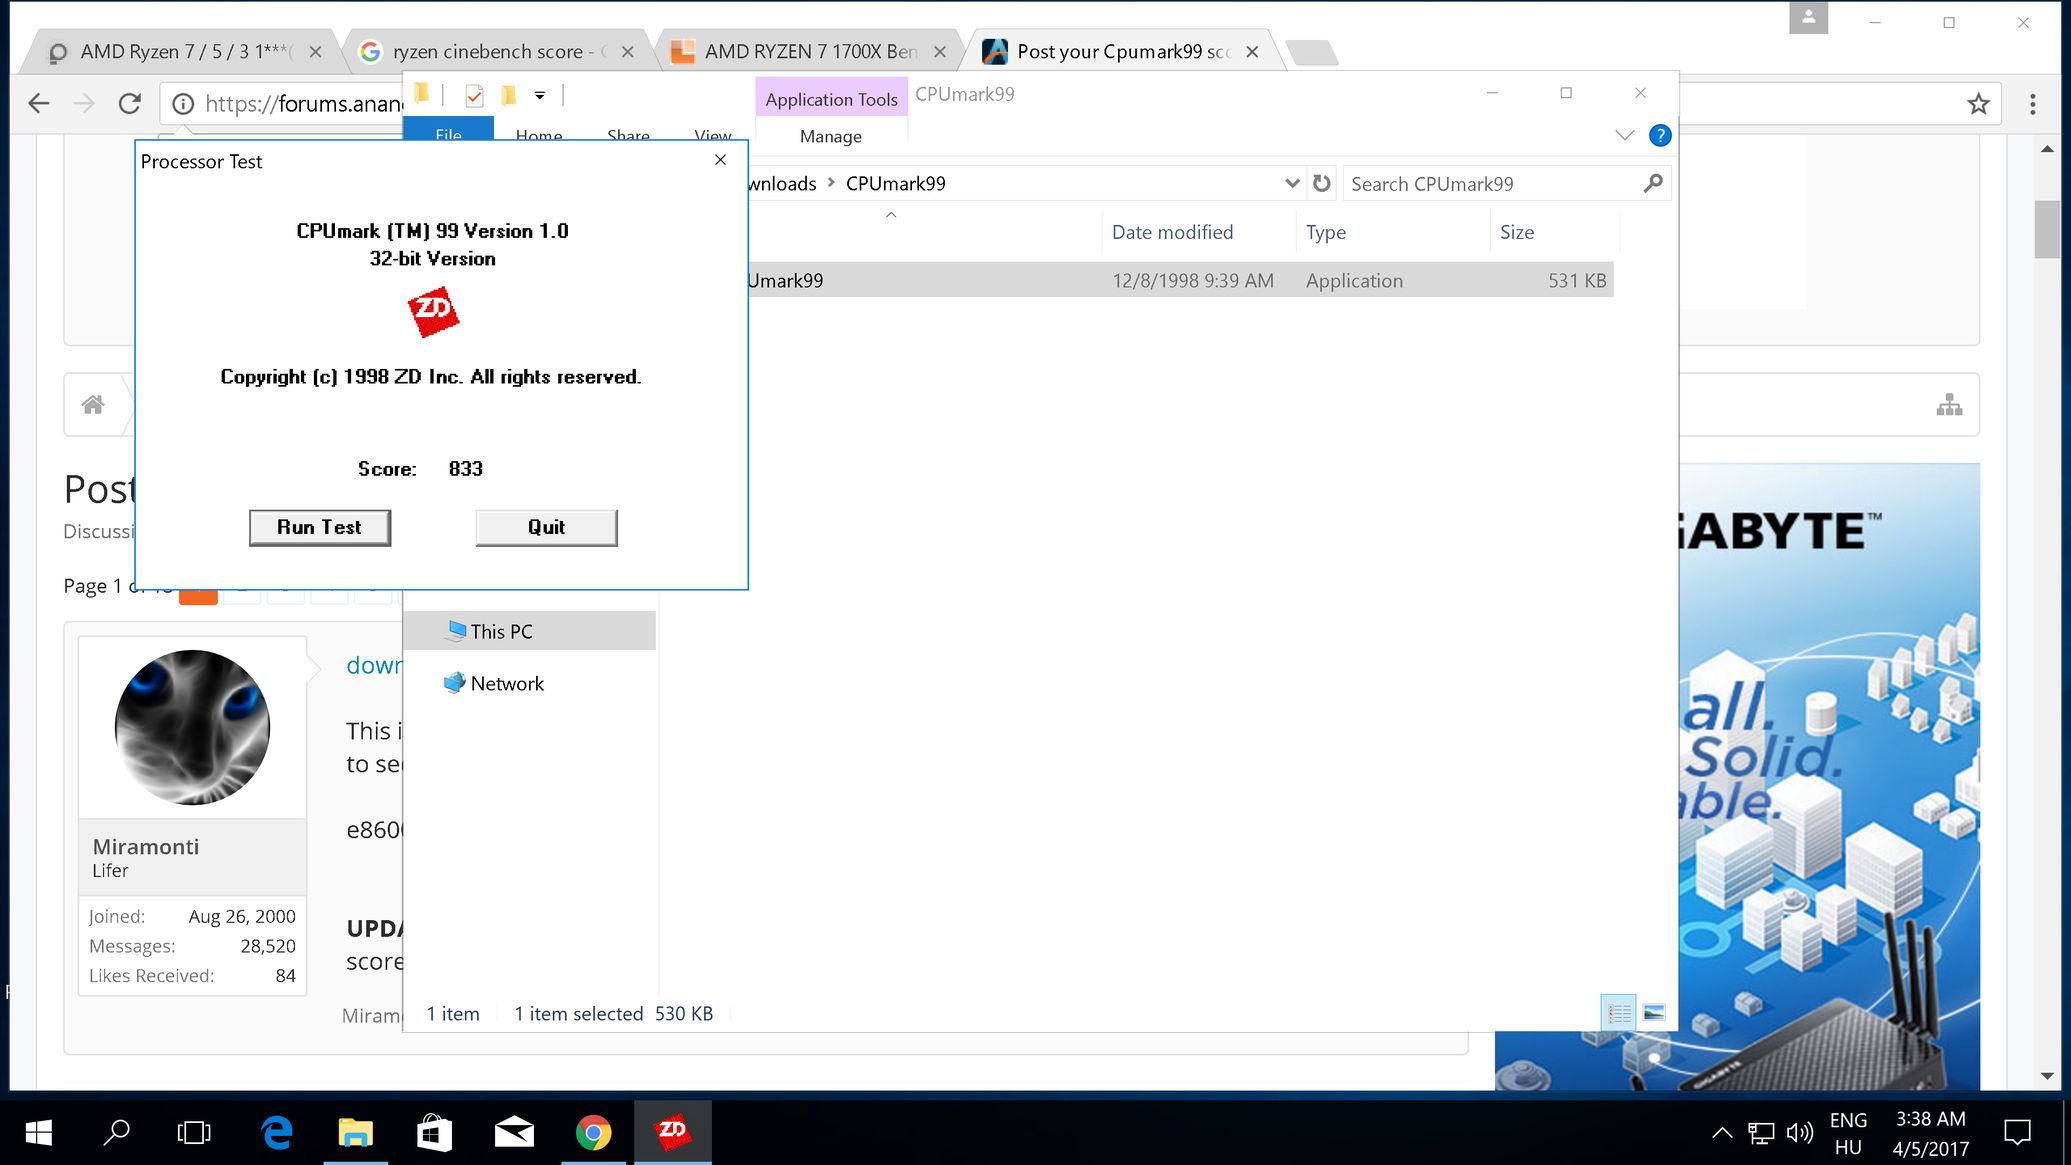Select the CPUmark99 application file row
The width and height of the screenshot is (2071, 1165).
pyautogui.click(x=1180, y=280)
